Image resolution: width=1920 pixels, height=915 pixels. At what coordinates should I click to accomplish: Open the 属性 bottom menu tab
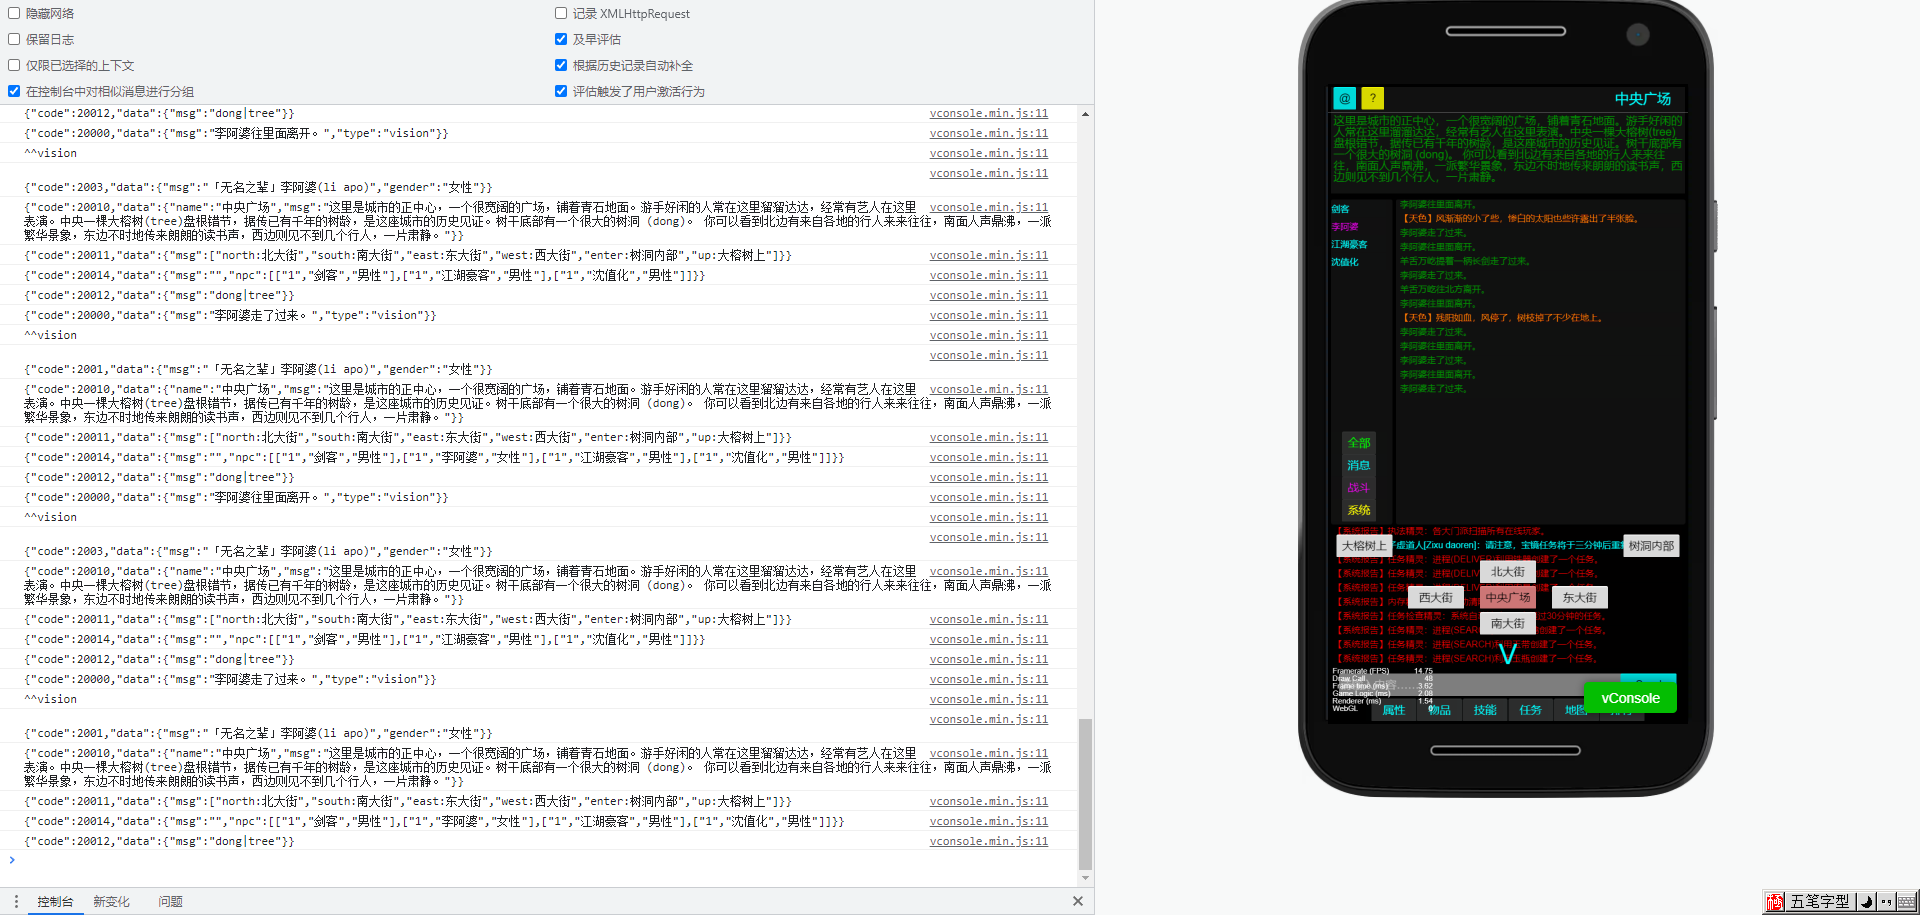pyautogui.click(x=1394, y=710)
